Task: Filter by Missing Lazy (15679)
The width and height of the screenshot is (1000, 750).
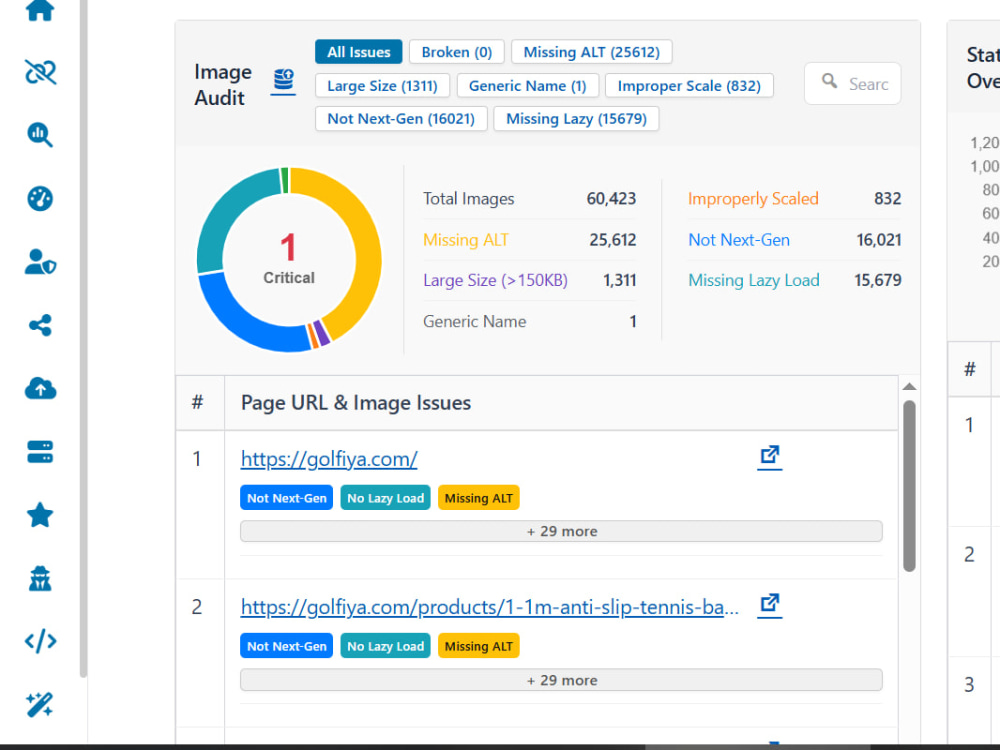Action: click(576, 119)
